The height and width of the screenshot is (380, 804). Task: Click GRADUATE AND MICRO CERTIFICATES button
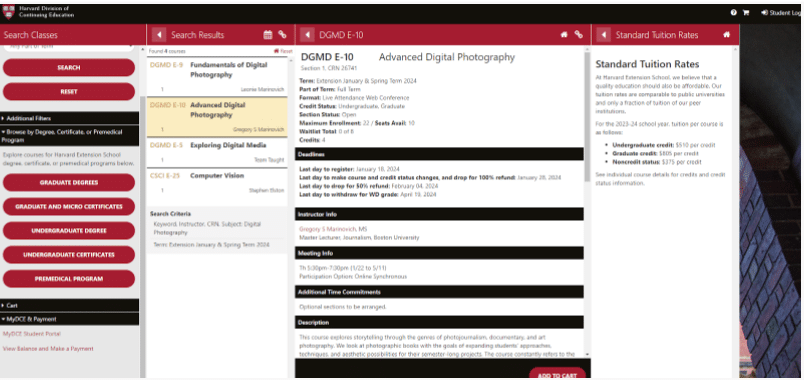pos(69,207)
